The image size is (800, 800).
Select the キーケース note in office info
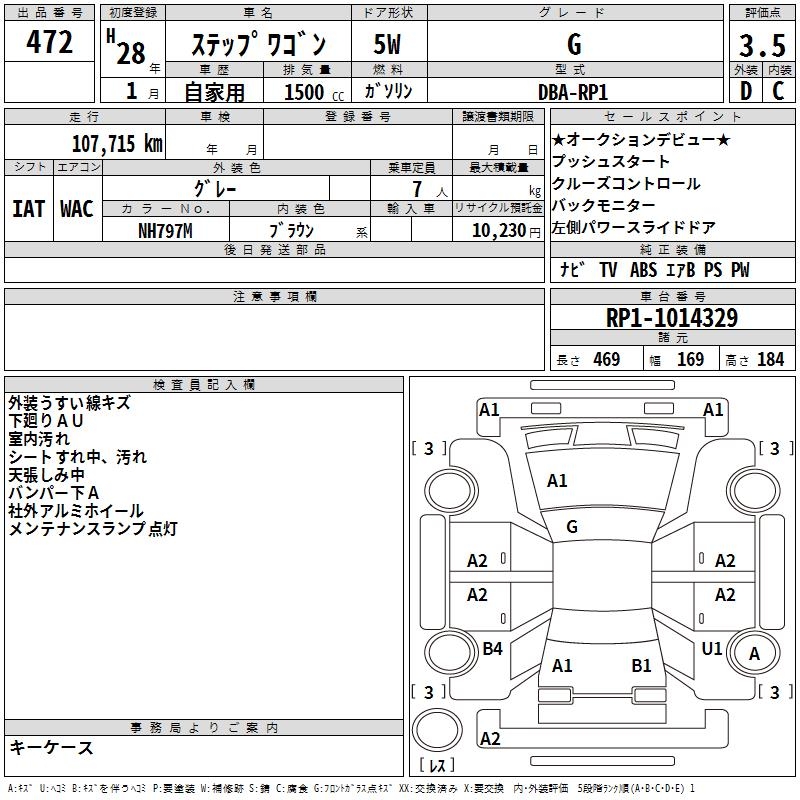click(52, 748)
